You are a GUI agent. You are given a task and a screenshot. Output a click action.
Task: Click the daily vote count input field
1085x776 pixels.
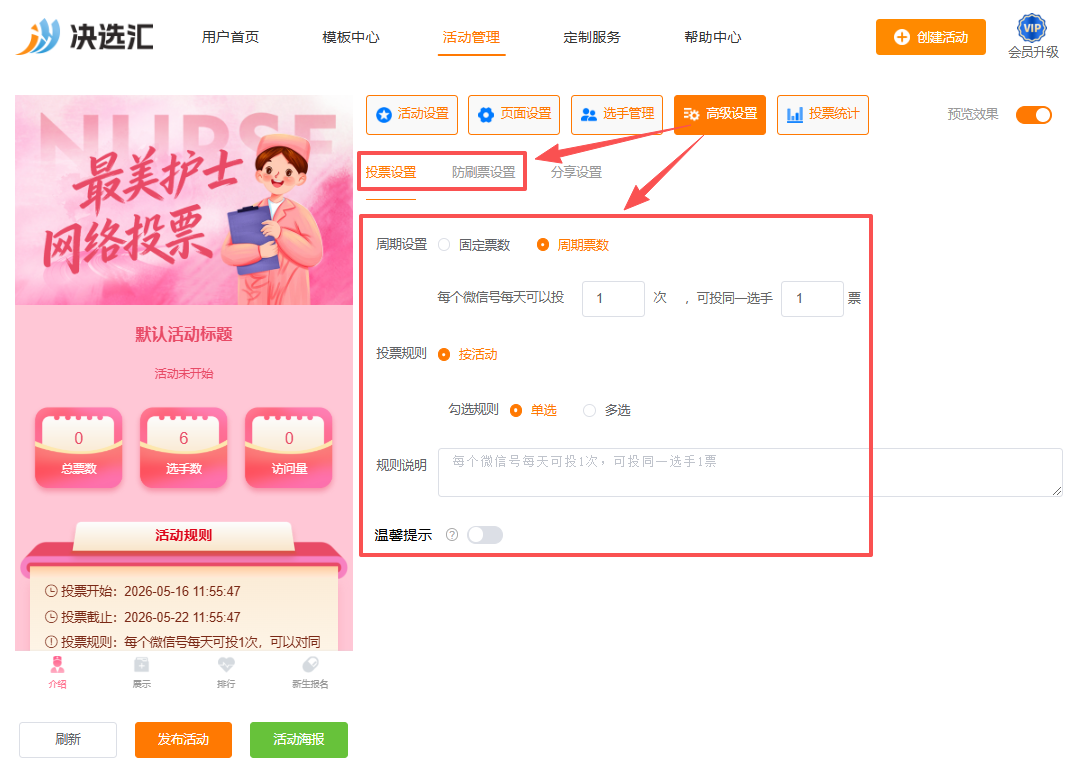[x=613, y=298]
